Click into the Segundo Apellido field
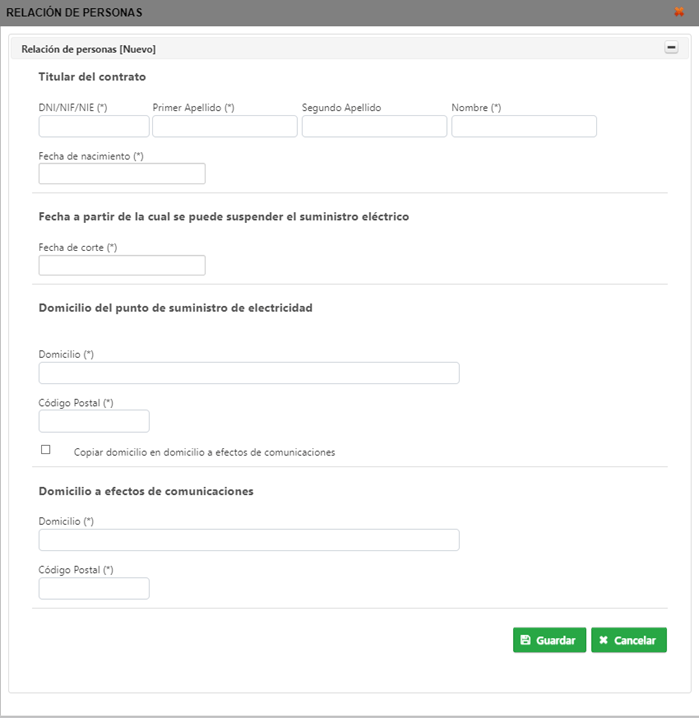 tap(374, 126)
